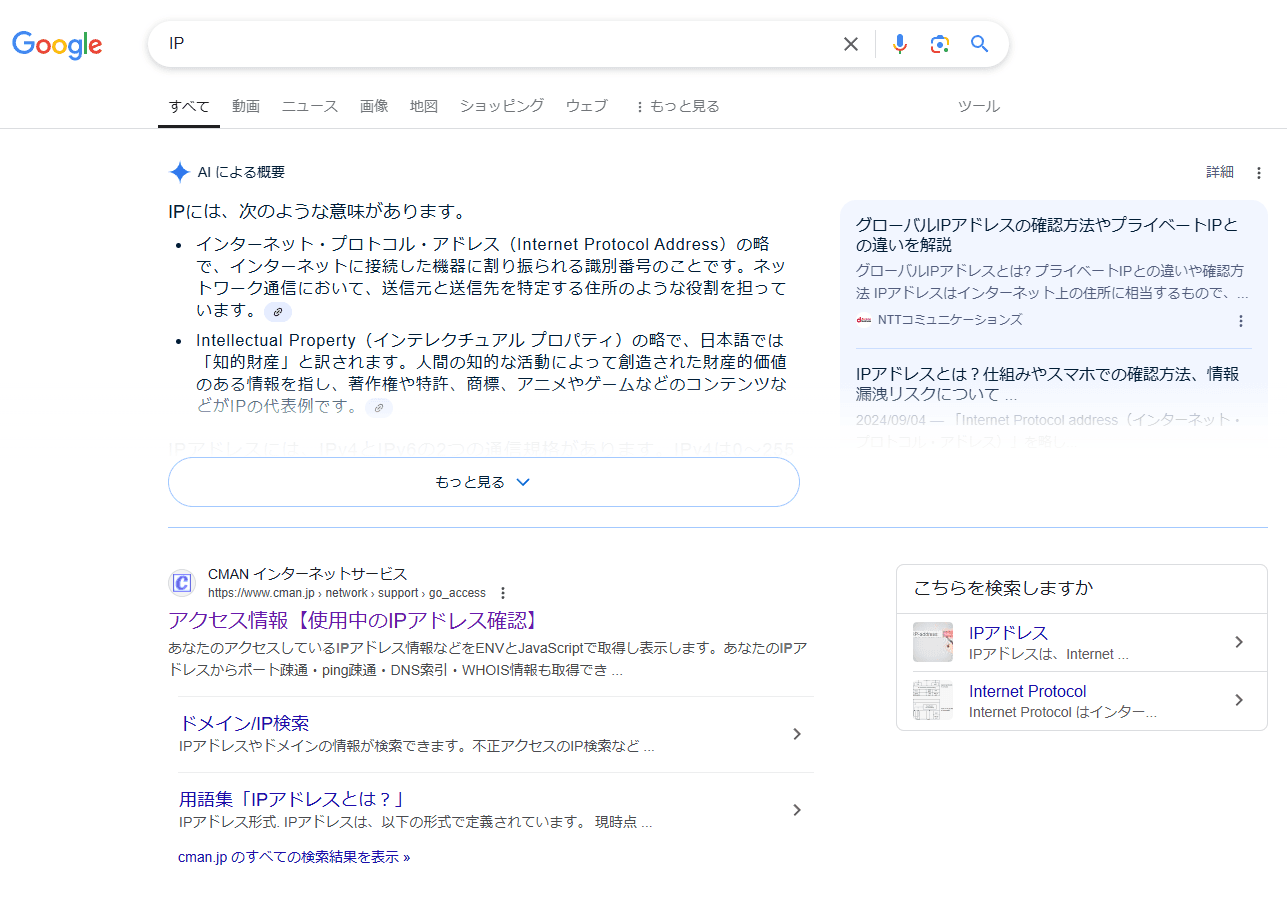The image size is (1287, 898).
Task: Open Google Lens image search icon
Action: pyautogui.click(x=939, y=44)
